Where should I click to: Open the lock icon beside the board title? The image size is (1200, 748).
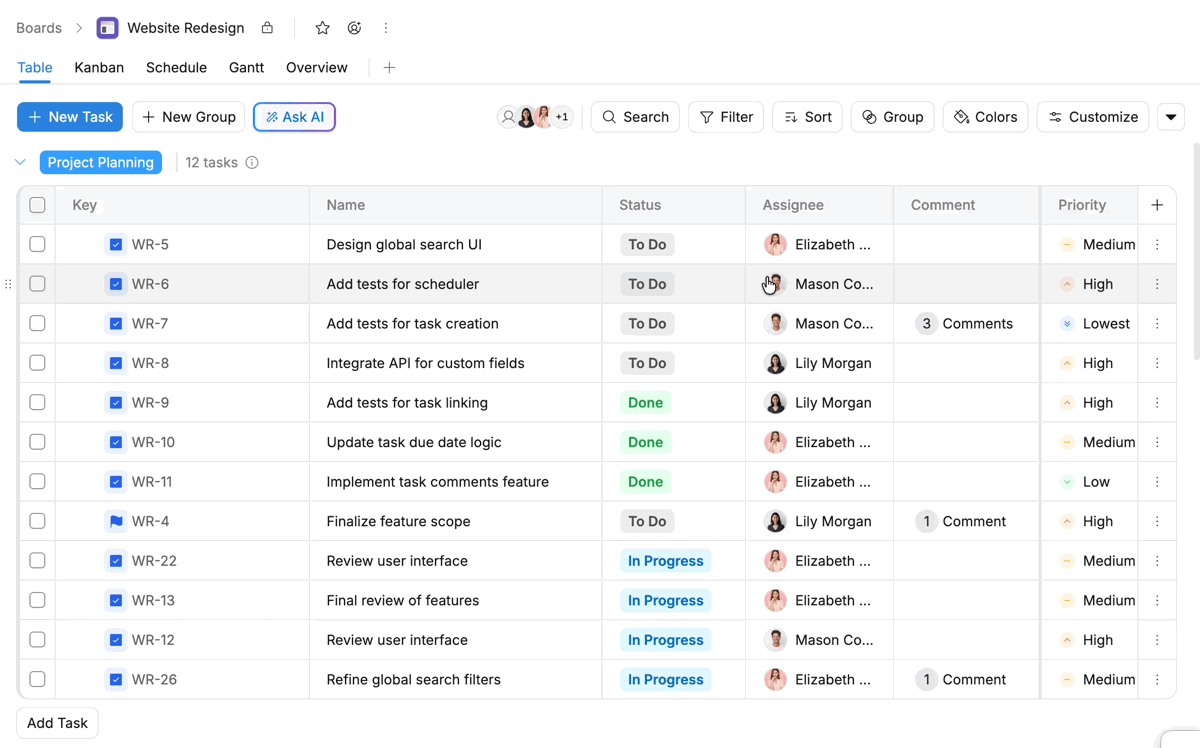click(267, 28)
